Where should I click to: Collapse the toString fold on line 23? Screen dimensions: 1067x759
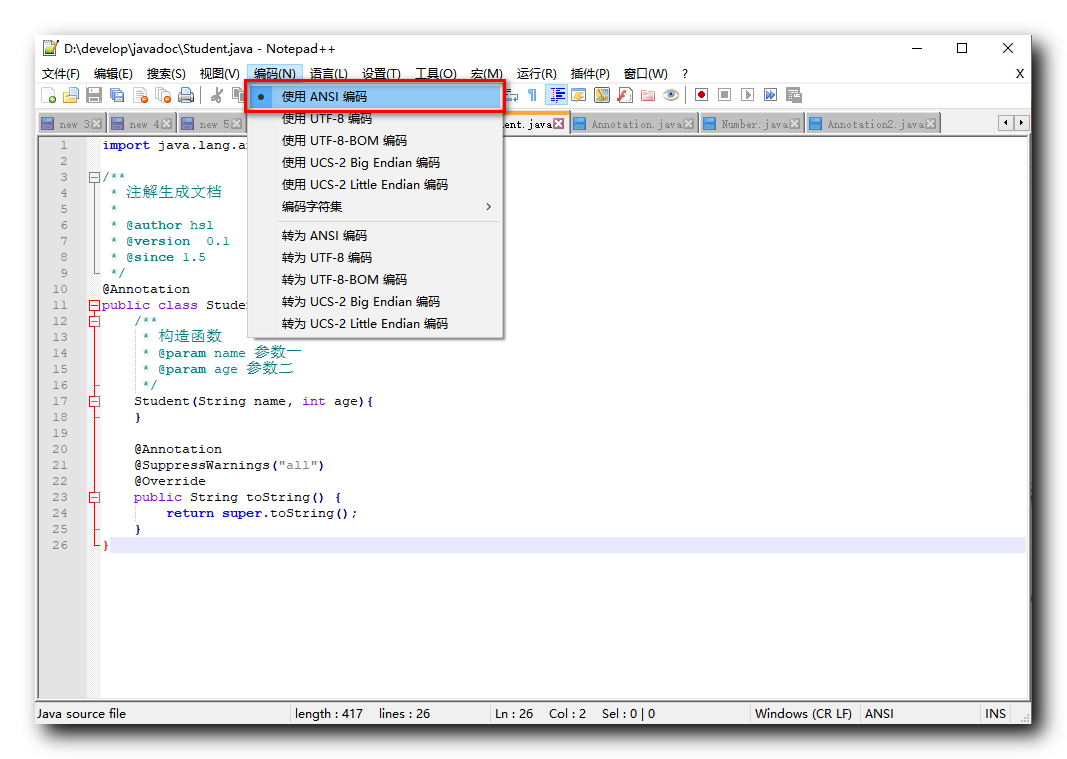pos(95,498)
